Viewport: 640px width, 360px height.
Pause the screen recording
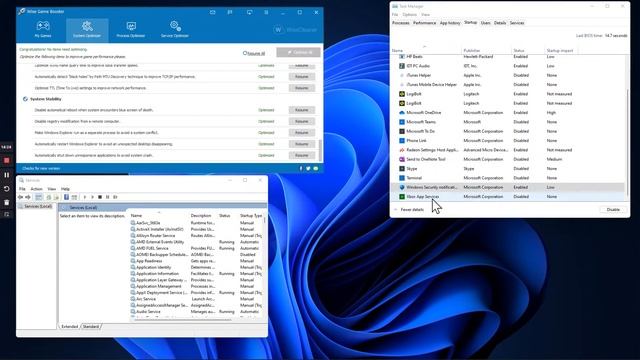pyautogui.click(x=7, y=175)
